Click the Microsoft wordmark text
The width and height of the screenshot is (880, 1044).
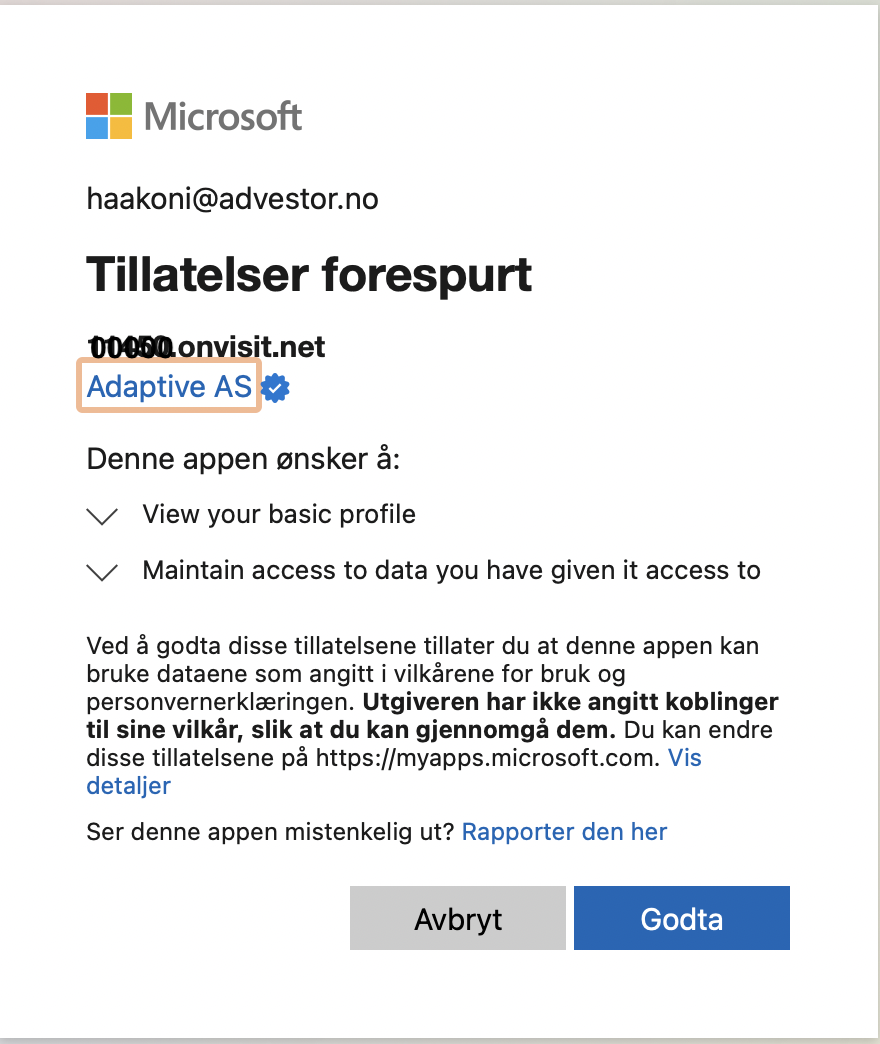click(x=223, y=117)
